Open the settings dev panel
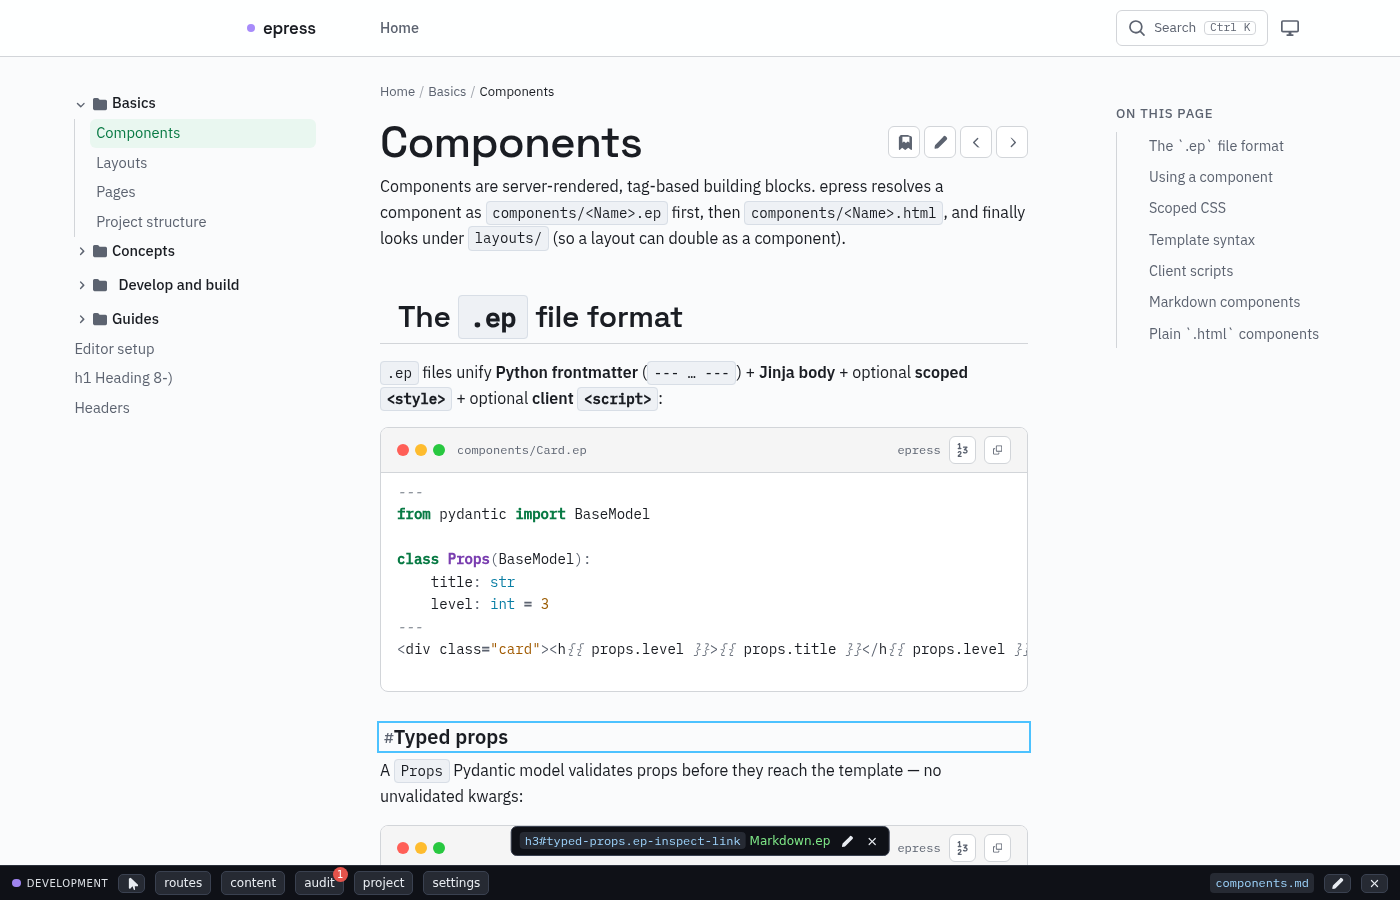 coord(456,883)
